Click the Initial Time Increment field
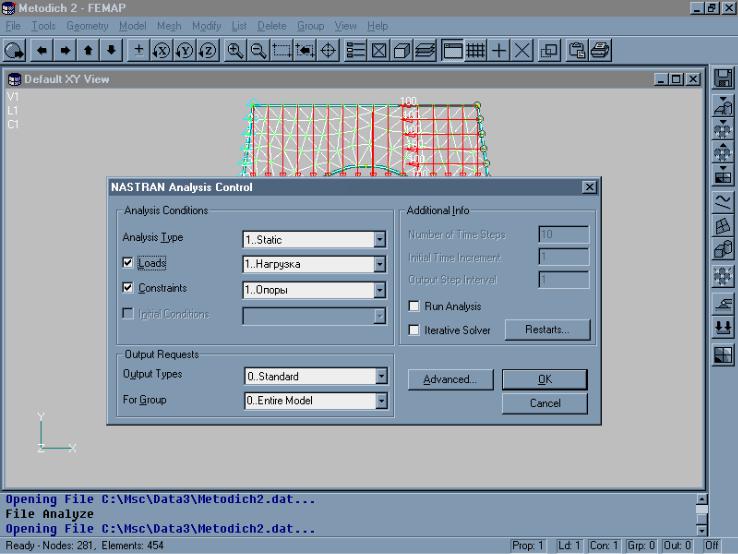The image size is (738, 554). click(x=563, y=257)
